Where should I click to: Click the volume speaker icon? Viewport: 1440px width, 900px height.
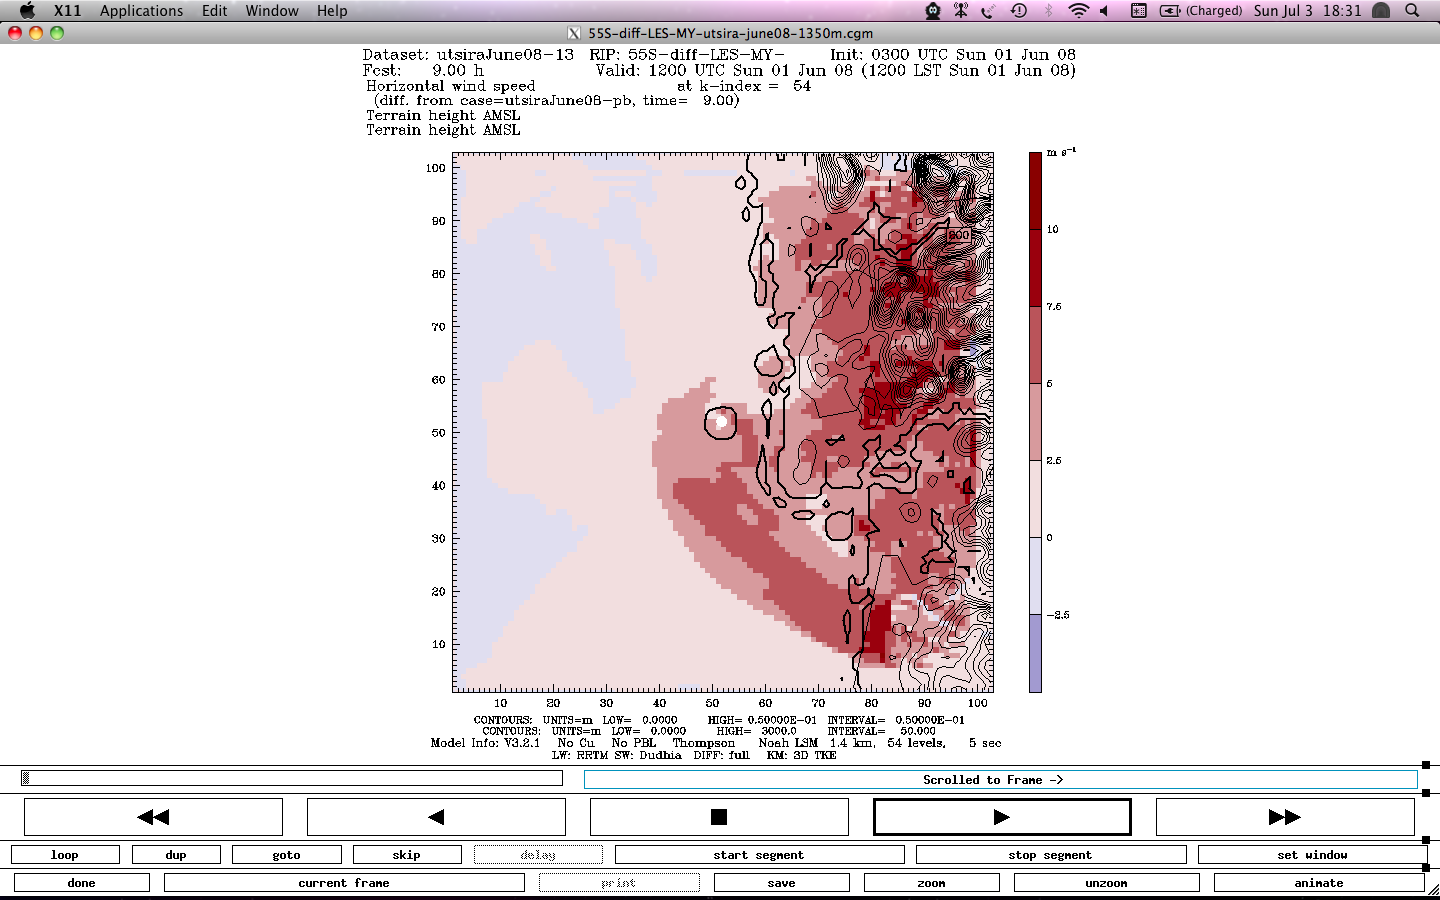(x=1104, y=11)
